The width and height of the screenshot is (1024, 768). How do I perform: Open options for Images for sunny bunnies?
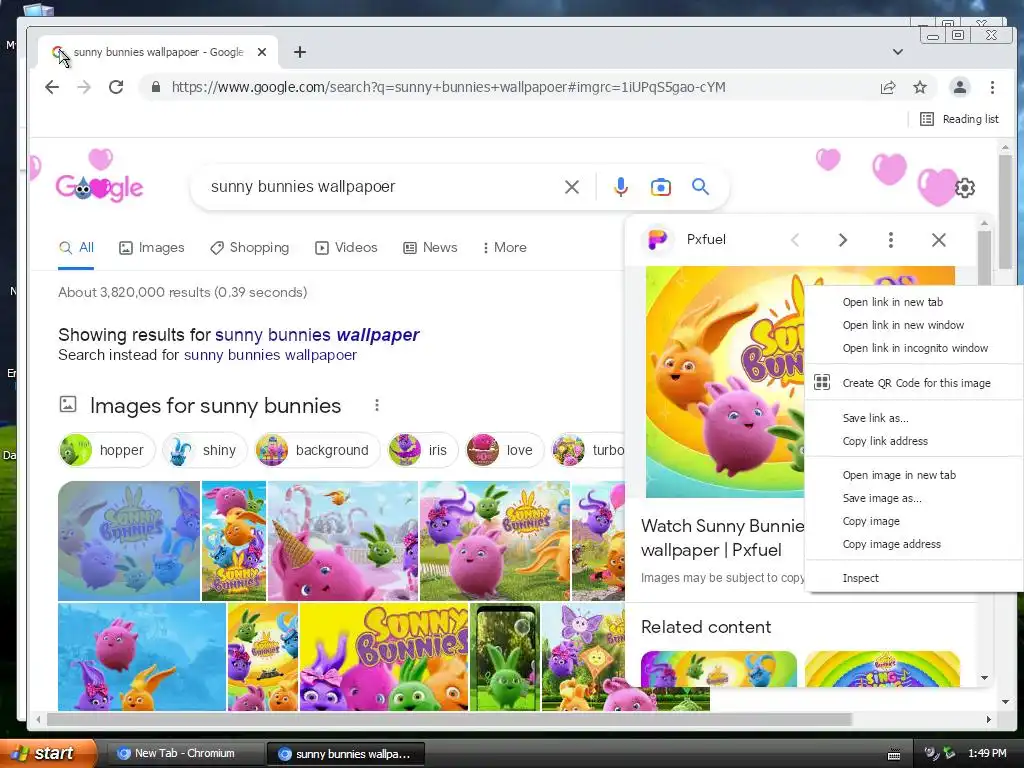click(377, 406)
